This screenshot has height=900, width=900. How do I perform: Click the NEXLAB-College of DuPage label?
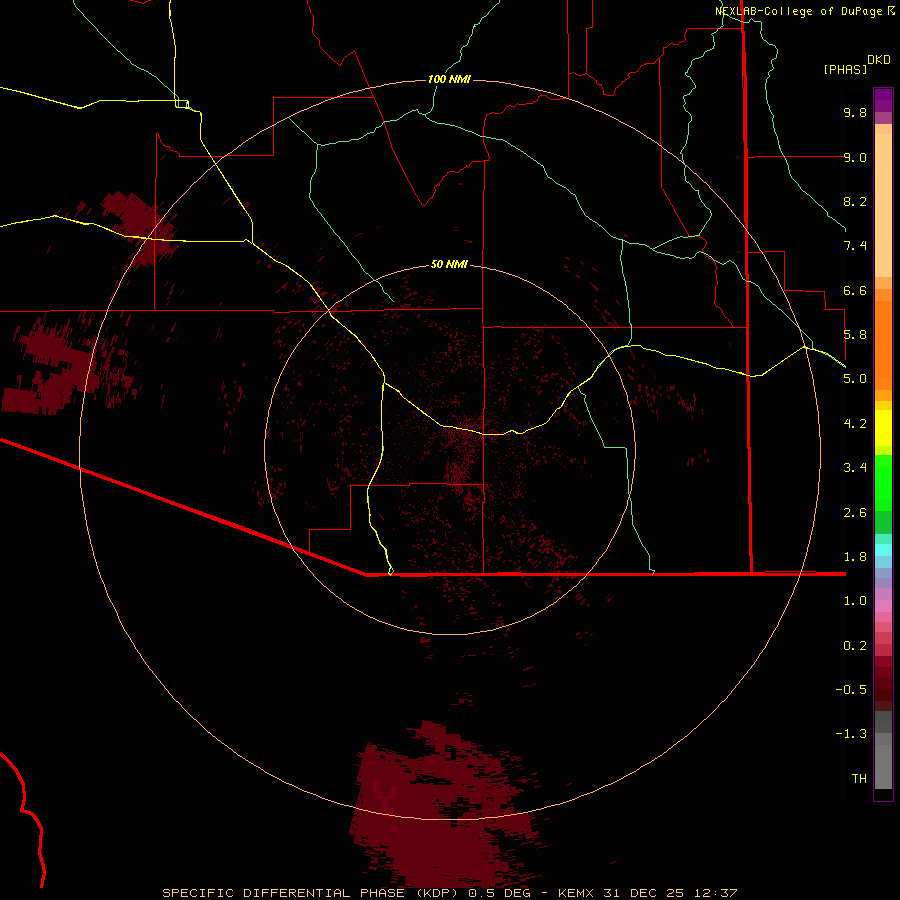pos(798,11)
